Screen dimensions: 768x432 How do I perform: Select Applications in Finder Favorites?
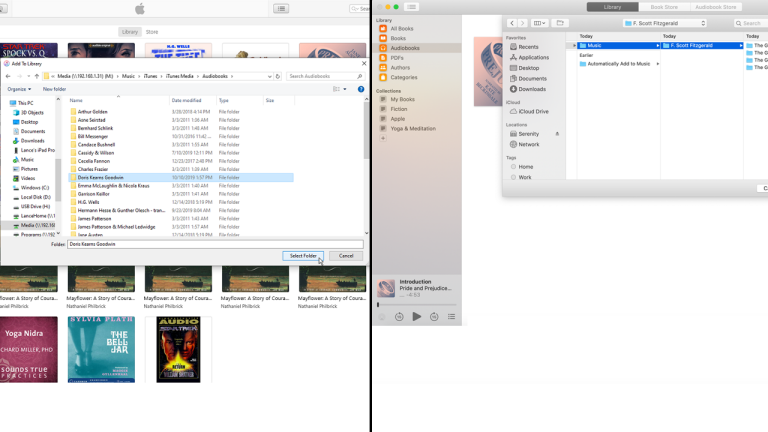click(533, 57)
